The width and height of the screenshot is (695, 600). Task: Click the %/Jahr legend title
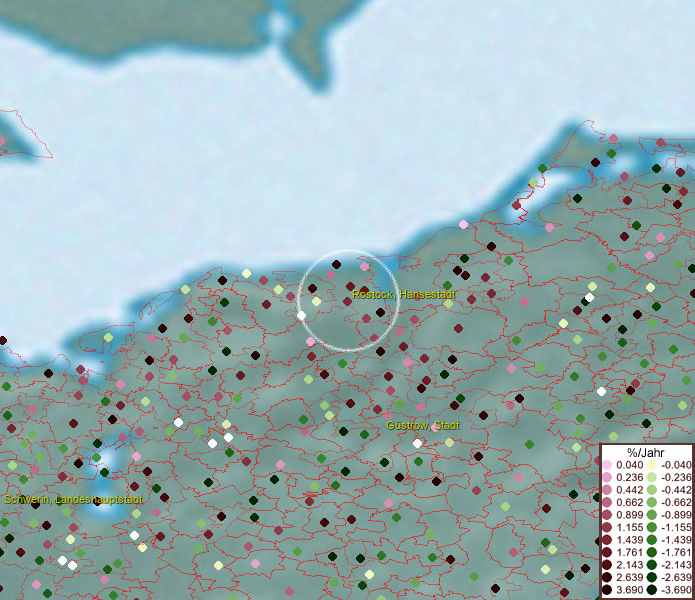pyautogui.click(x=646, y=452)
